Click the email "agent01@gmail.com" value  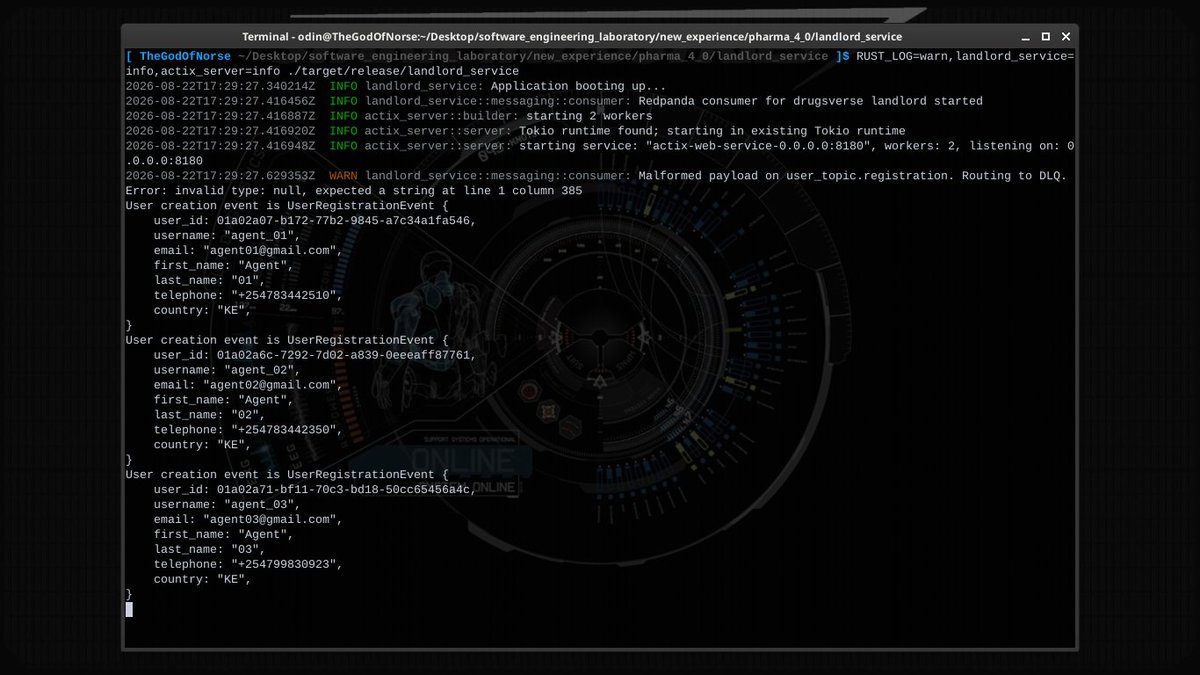pyautogui.click(x=271, y=251)
